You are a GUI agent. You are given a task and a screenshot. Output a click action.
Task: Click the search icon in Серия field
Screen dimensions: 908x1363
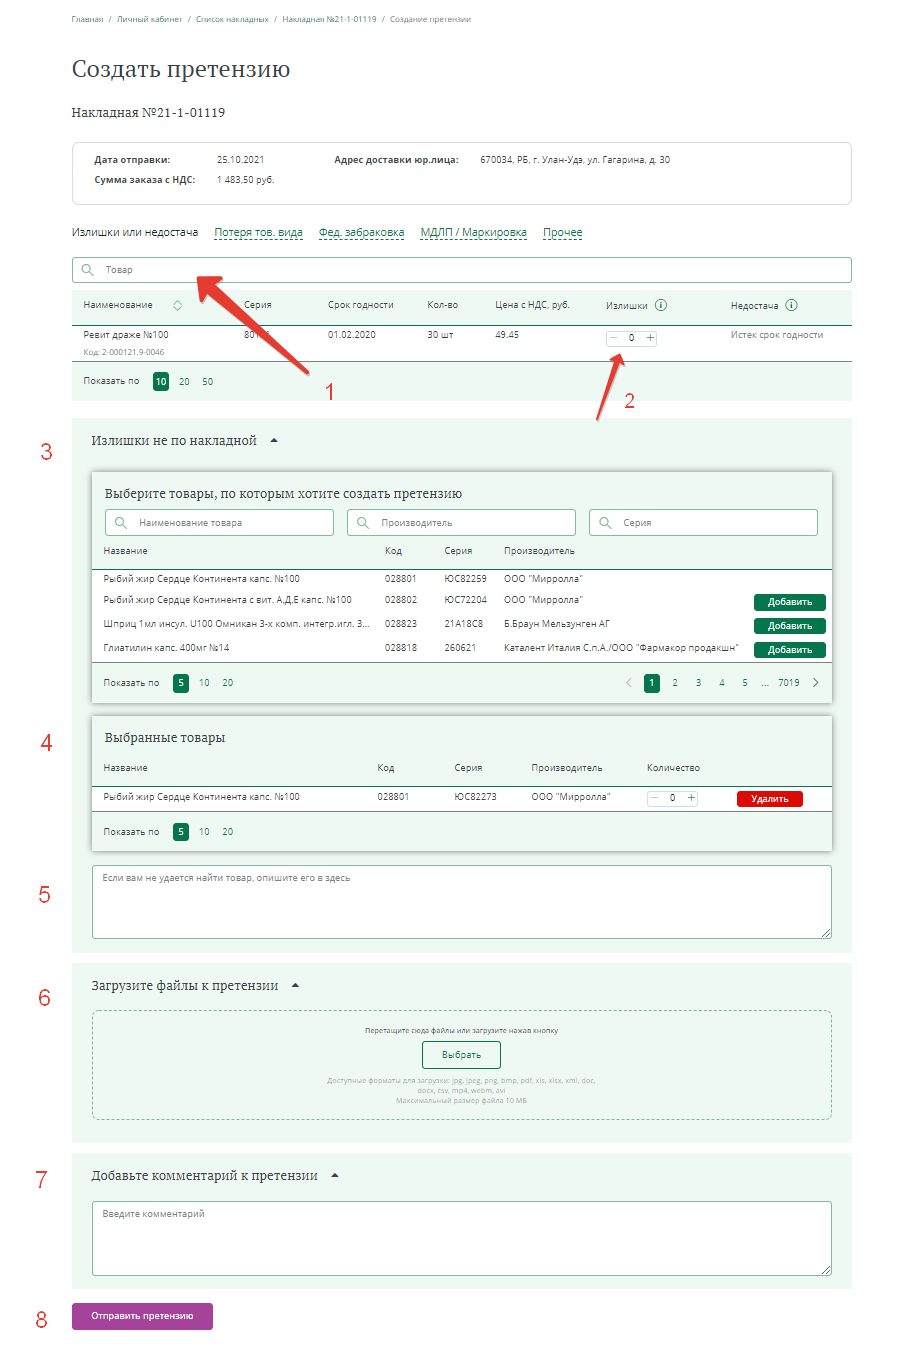pos(605,523)
